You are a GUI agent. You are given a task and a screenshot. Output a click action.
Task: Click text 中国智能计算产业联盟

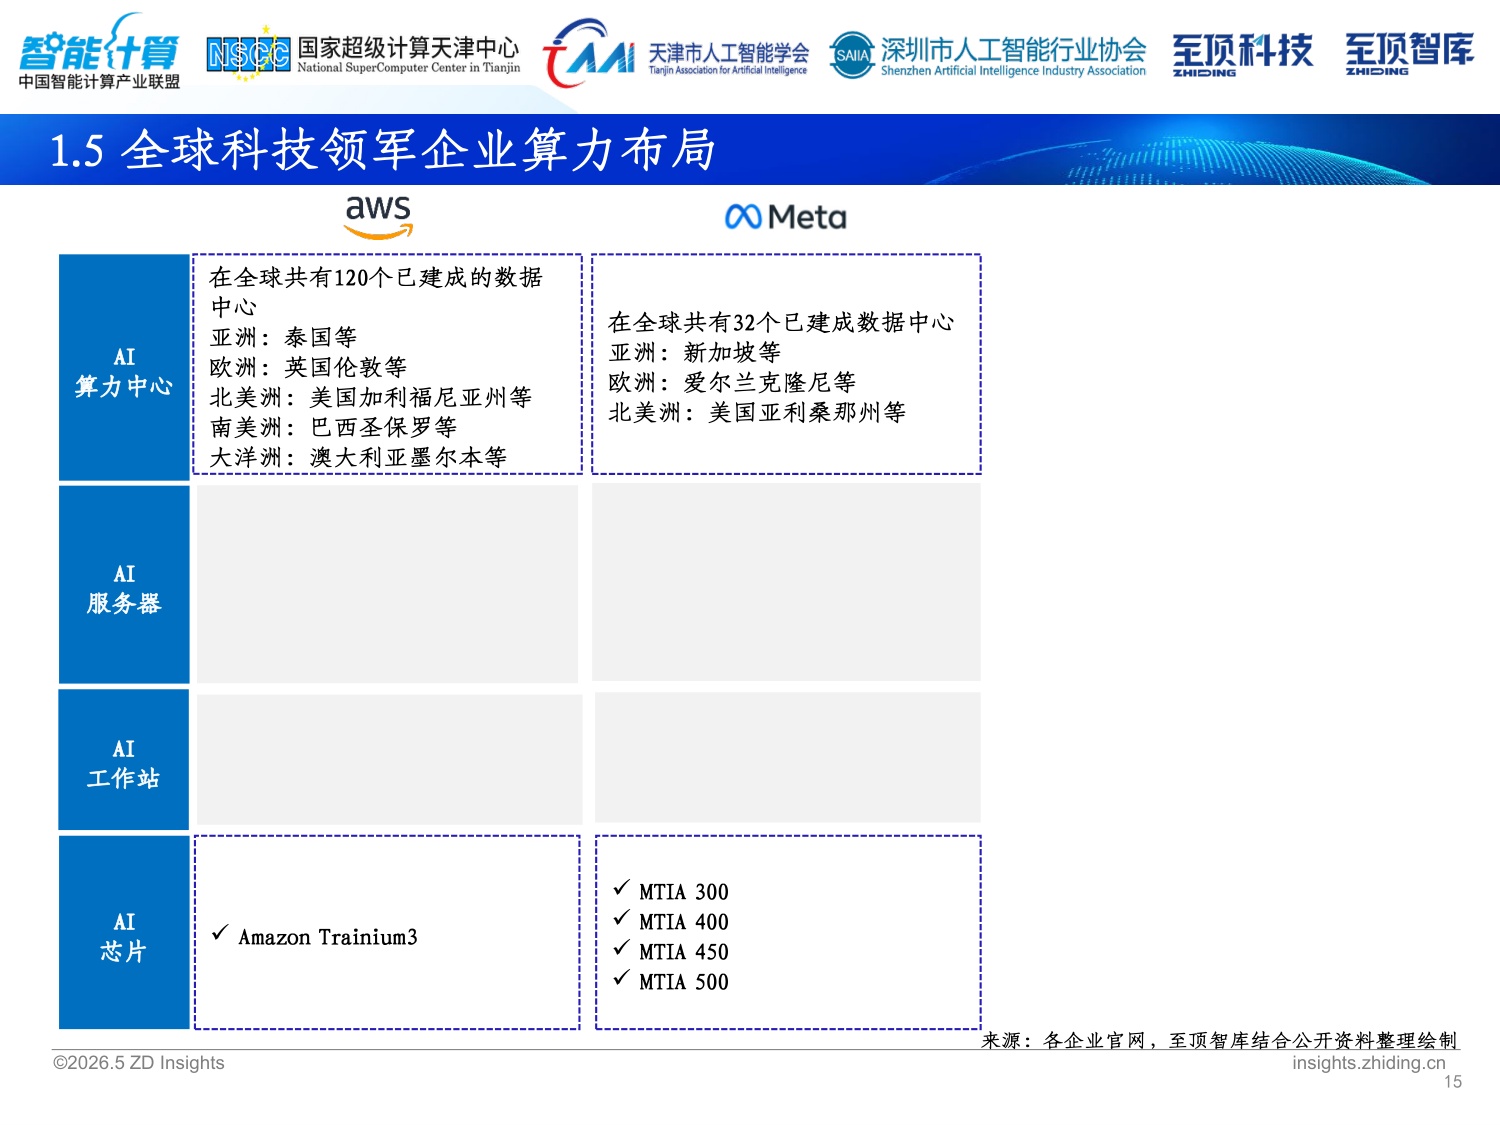[x=99, y=82]
